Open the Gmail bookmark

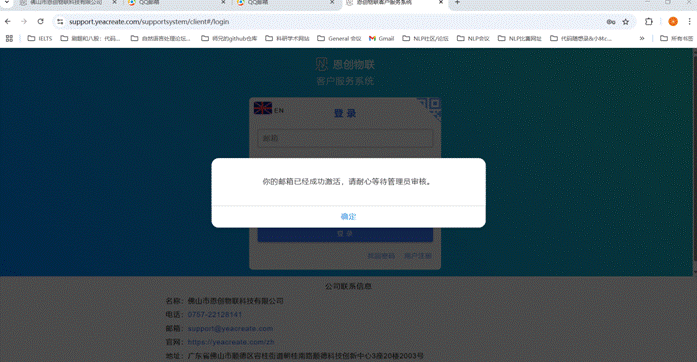point(381,39)
